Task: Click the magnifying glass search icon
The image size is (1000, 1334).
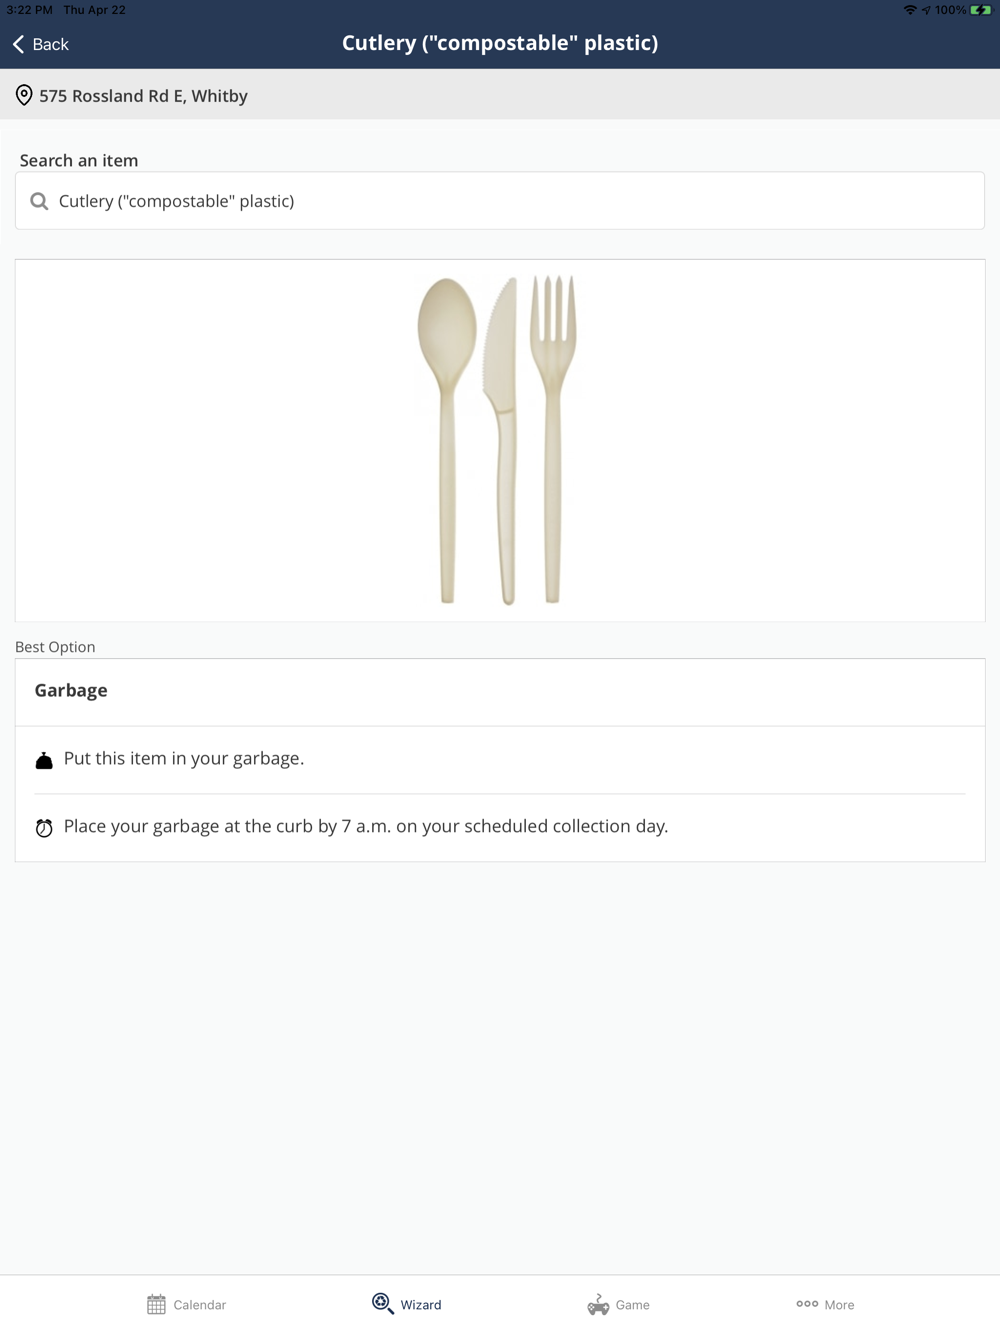Action: tap(39, 201)
